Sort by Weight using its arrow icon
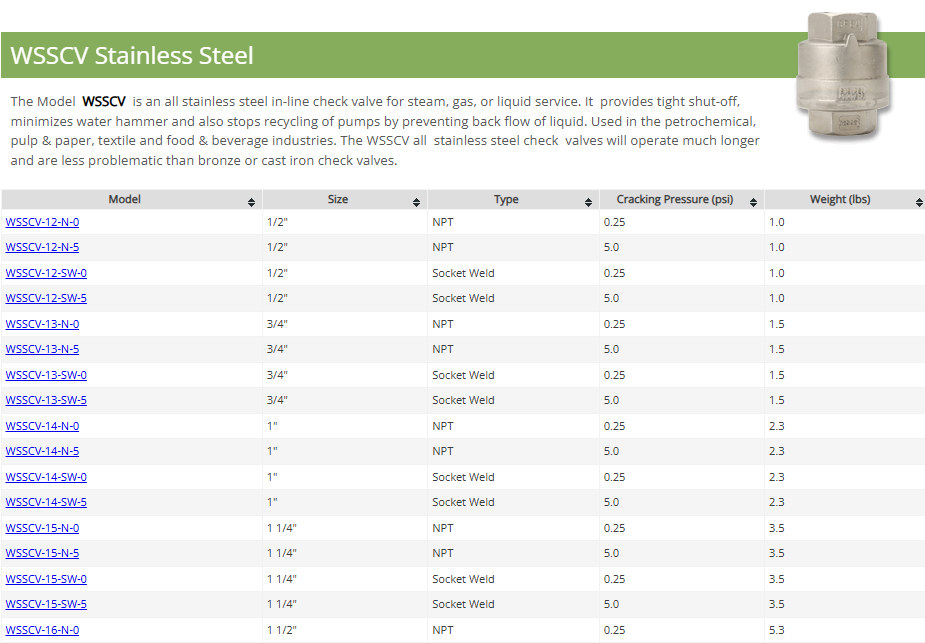 pyautogui.click(x=918, y=202)
